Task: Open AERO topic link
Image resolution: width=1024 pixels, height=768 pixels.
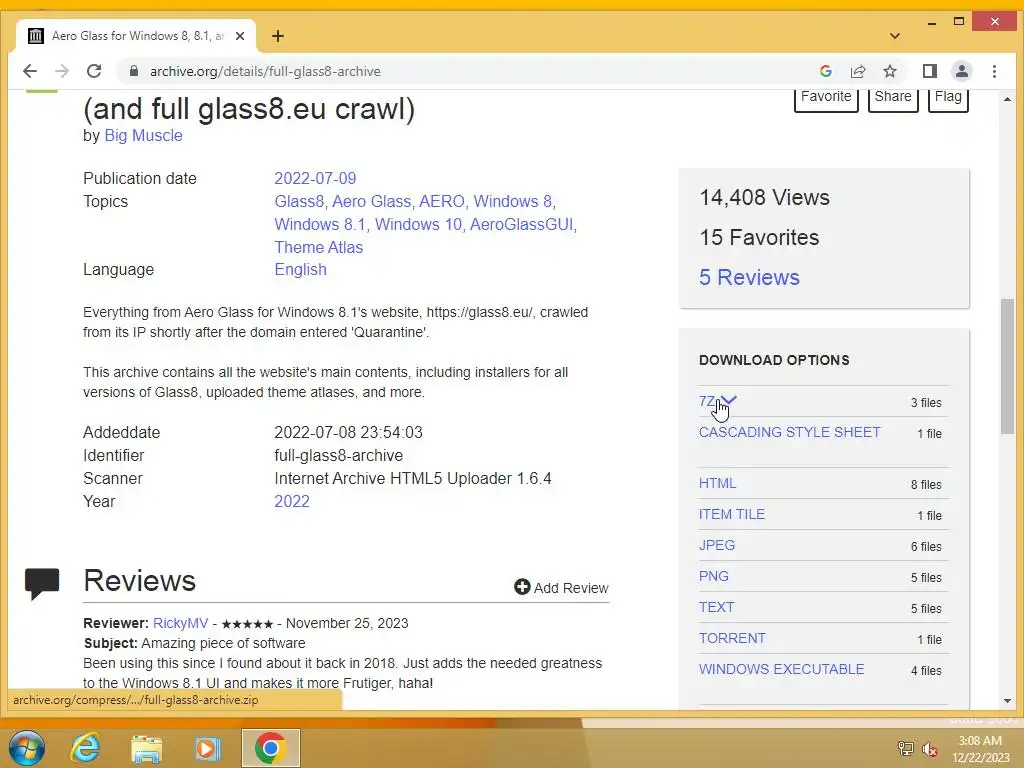Action: tap(441, 201)
